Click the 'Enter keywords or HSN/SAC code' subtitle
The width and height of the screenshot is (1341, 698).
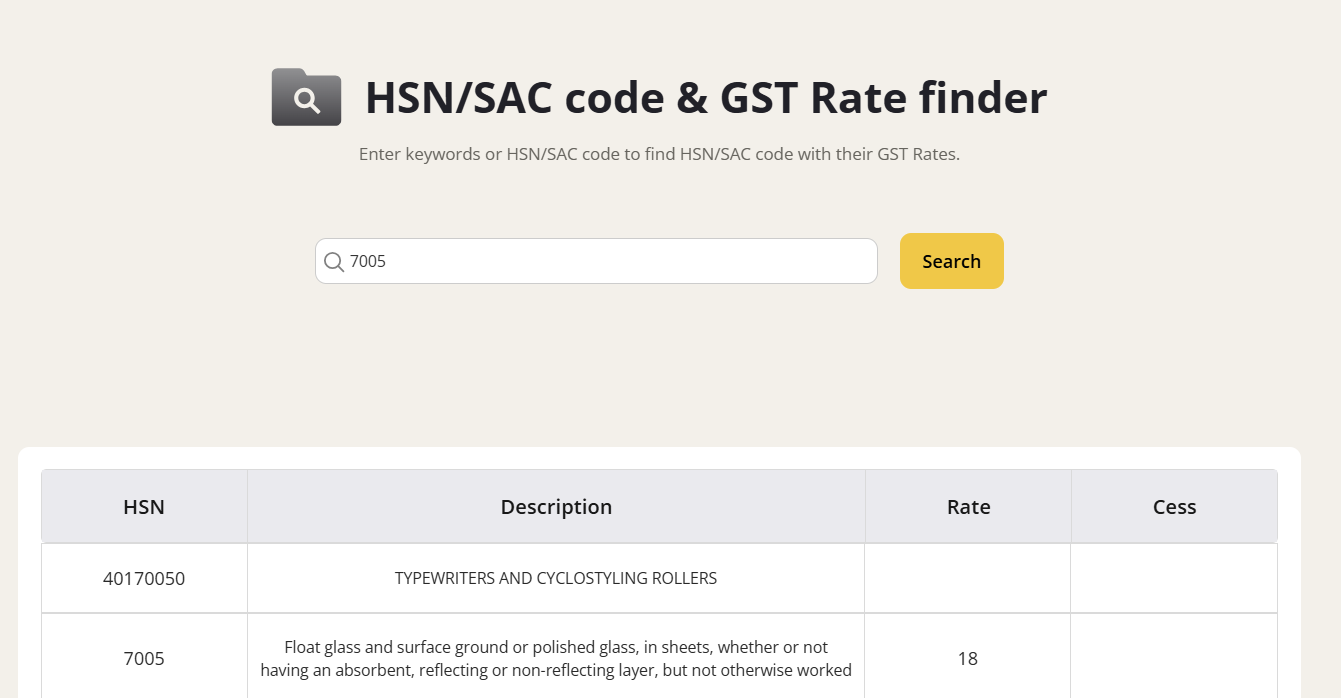point(659,155)
